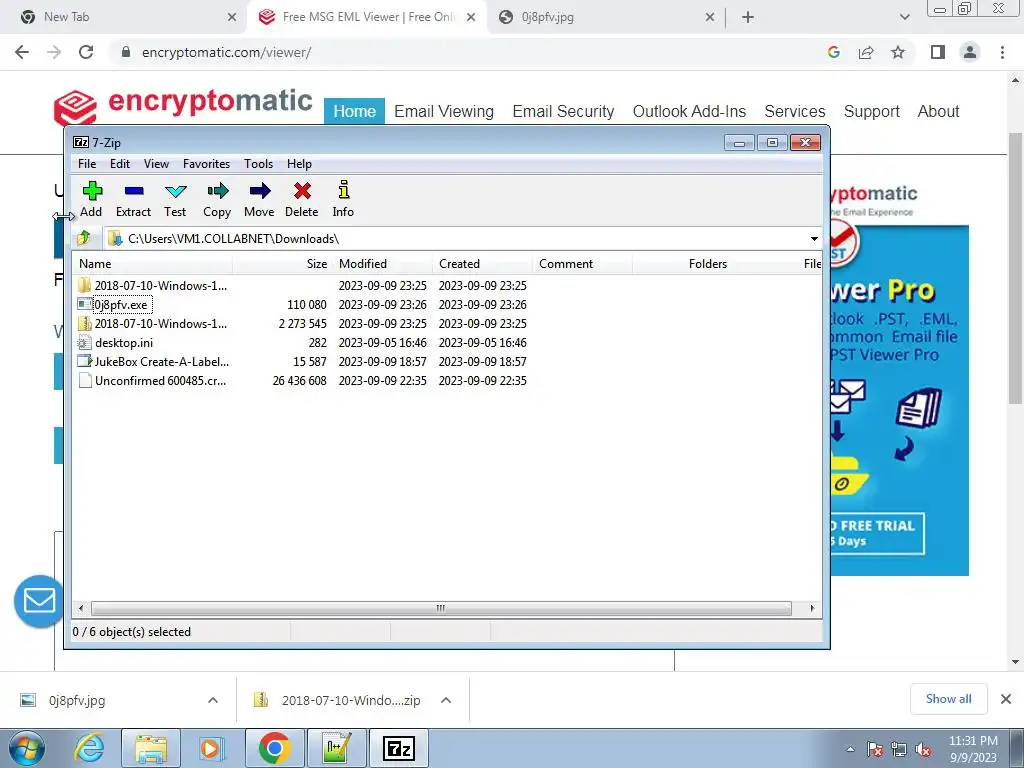Open a new browser tab
Screen dimensions: 1024x768
point(748,17)
